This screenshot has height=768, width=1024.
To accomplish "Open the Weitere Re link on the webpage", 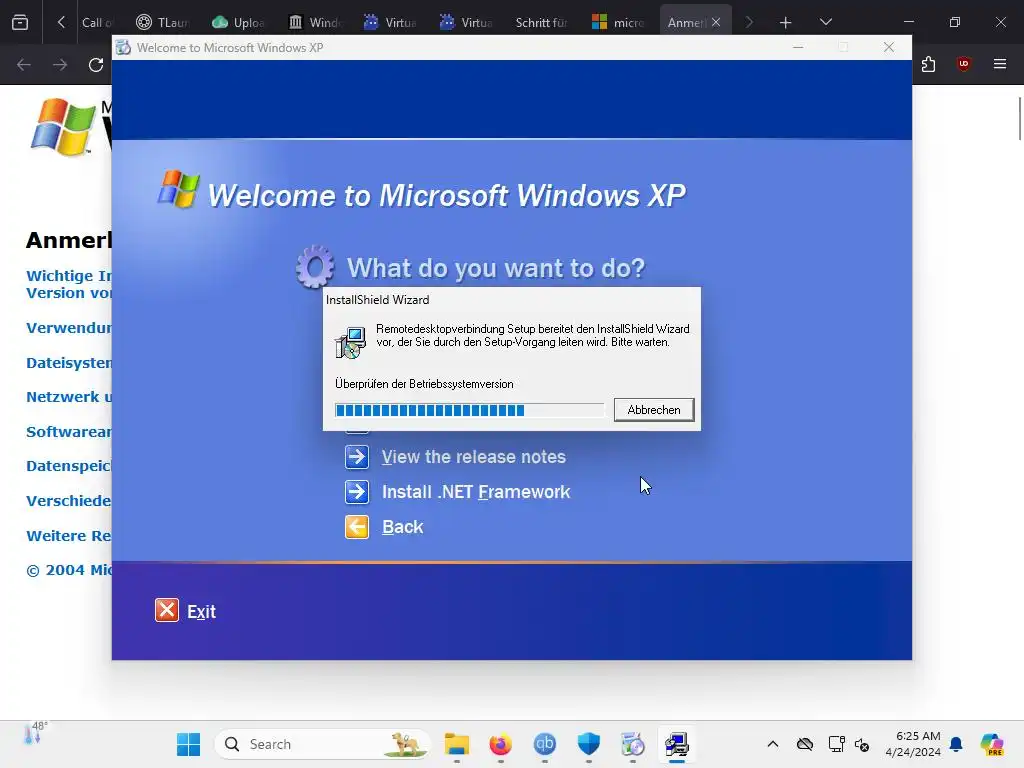I will click(x=69, y=536).
